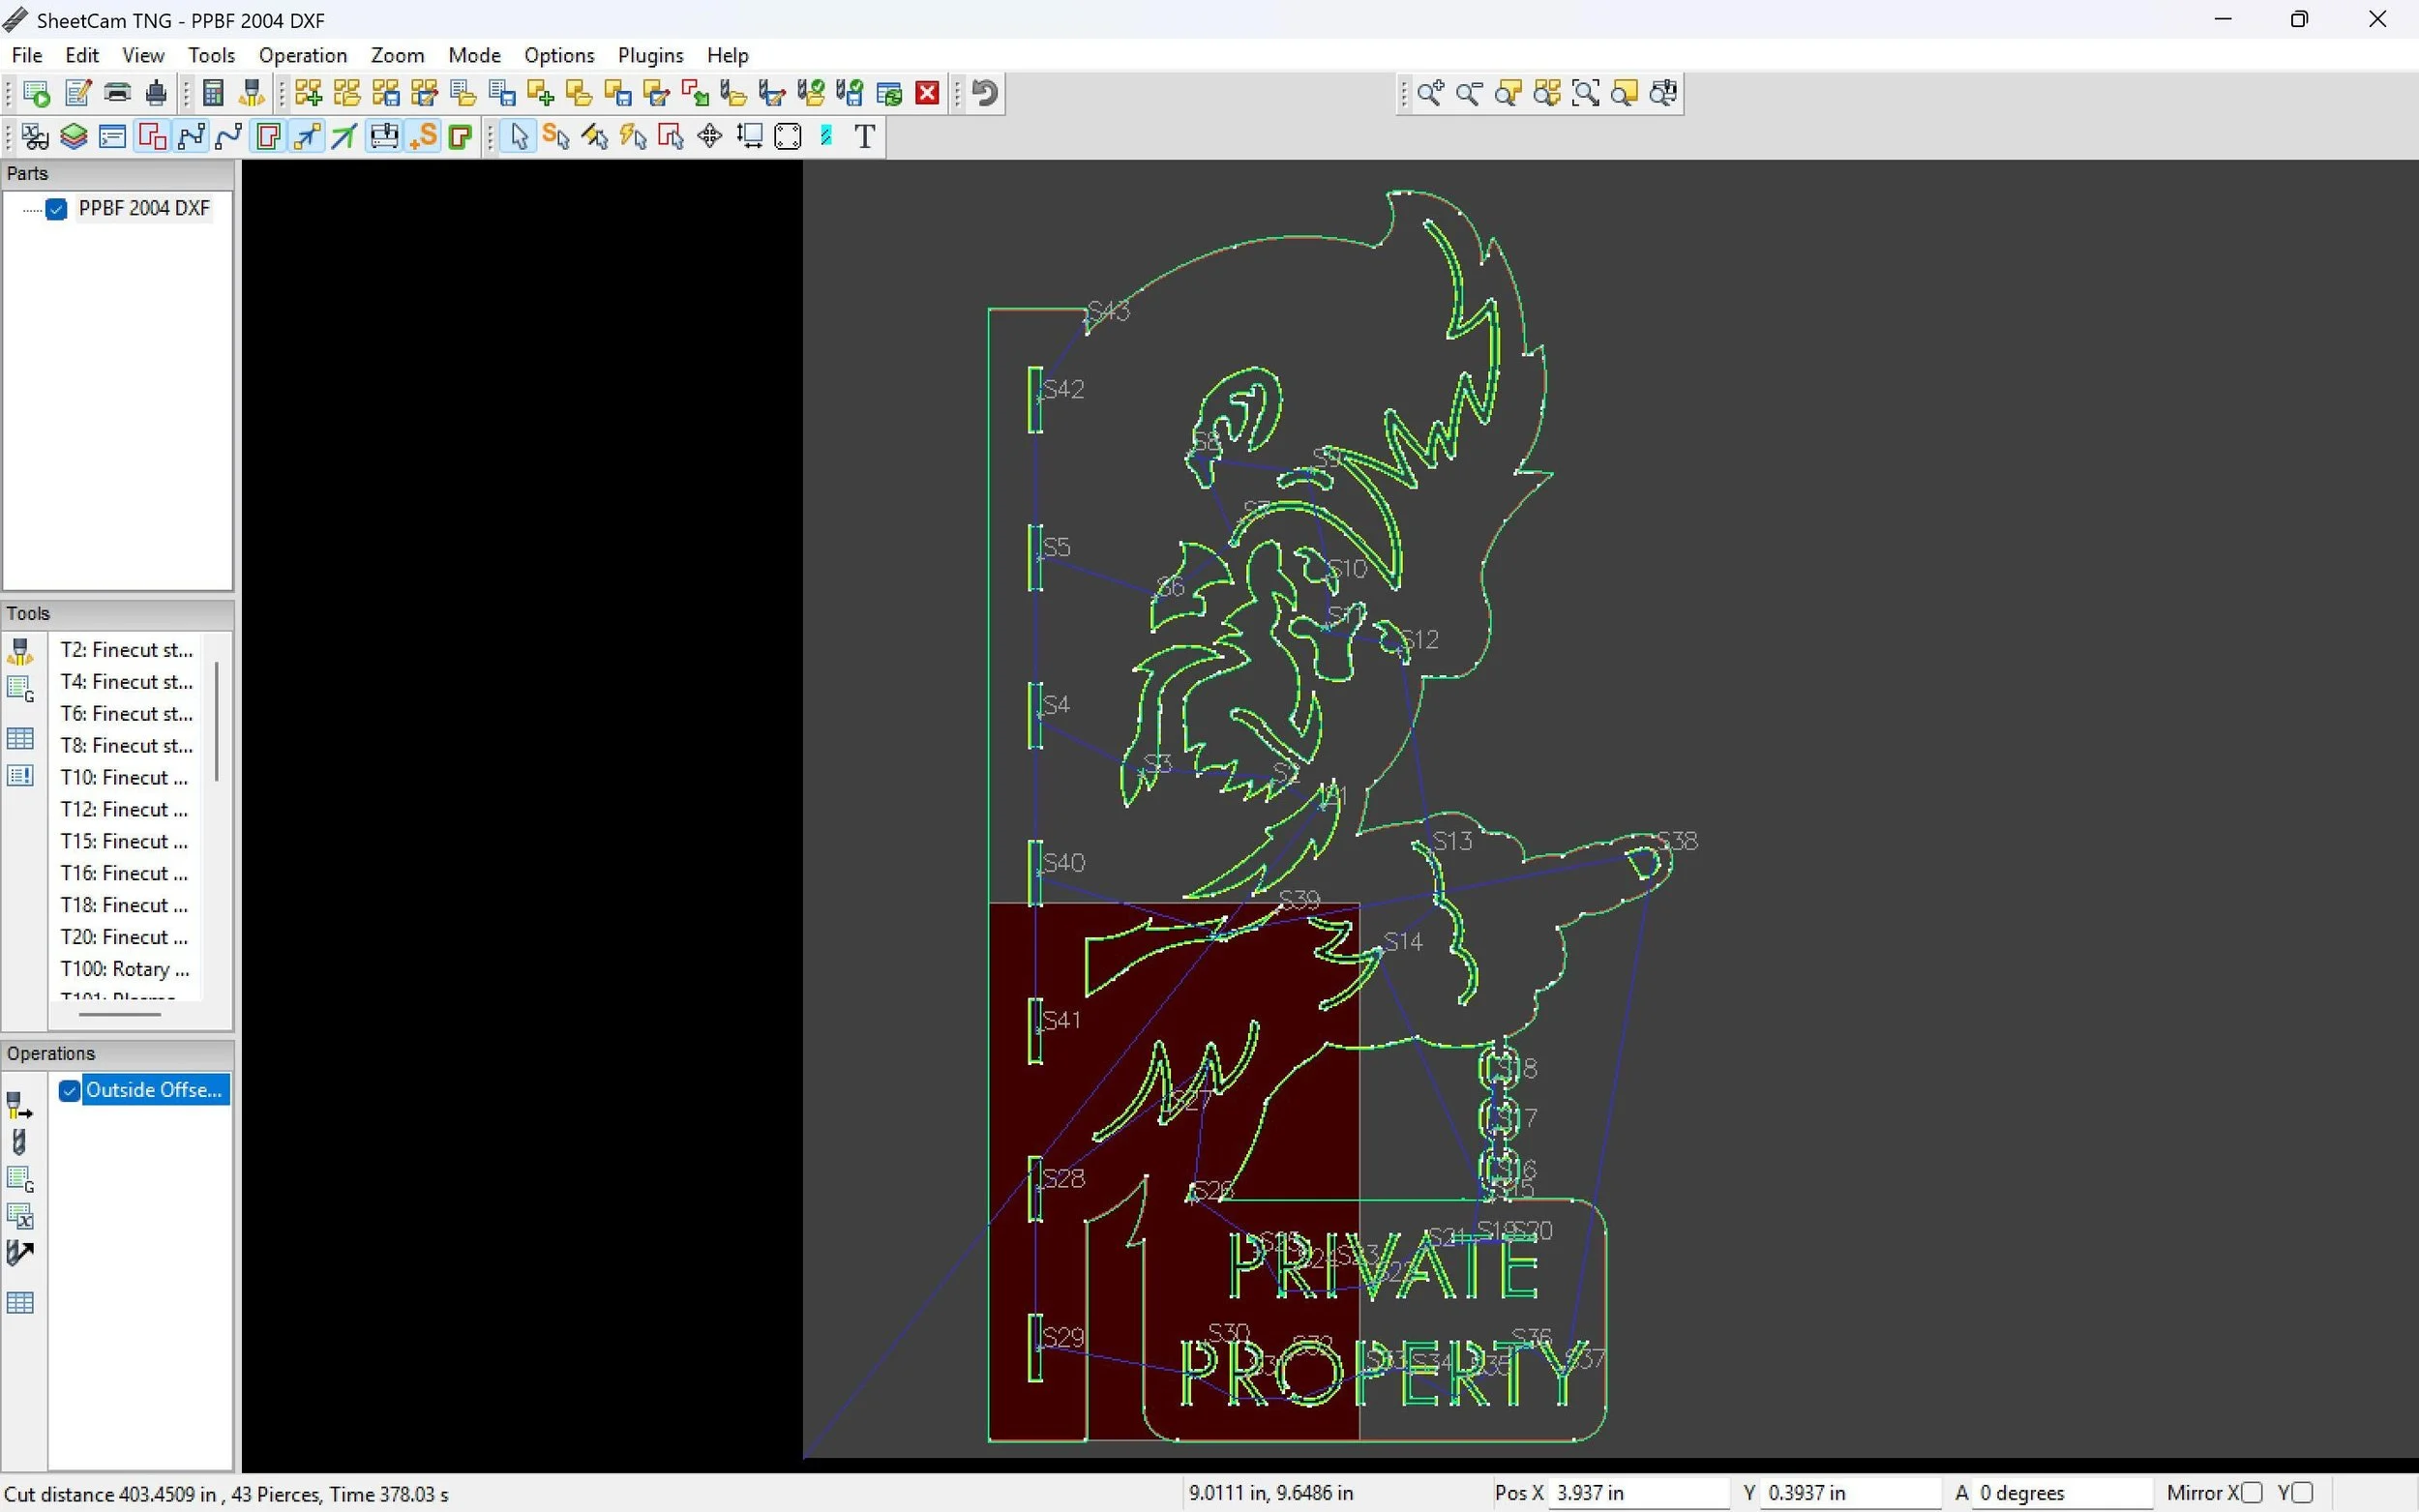
Task: Select the T100: Rotary tool entry
Action: (124, 968)
